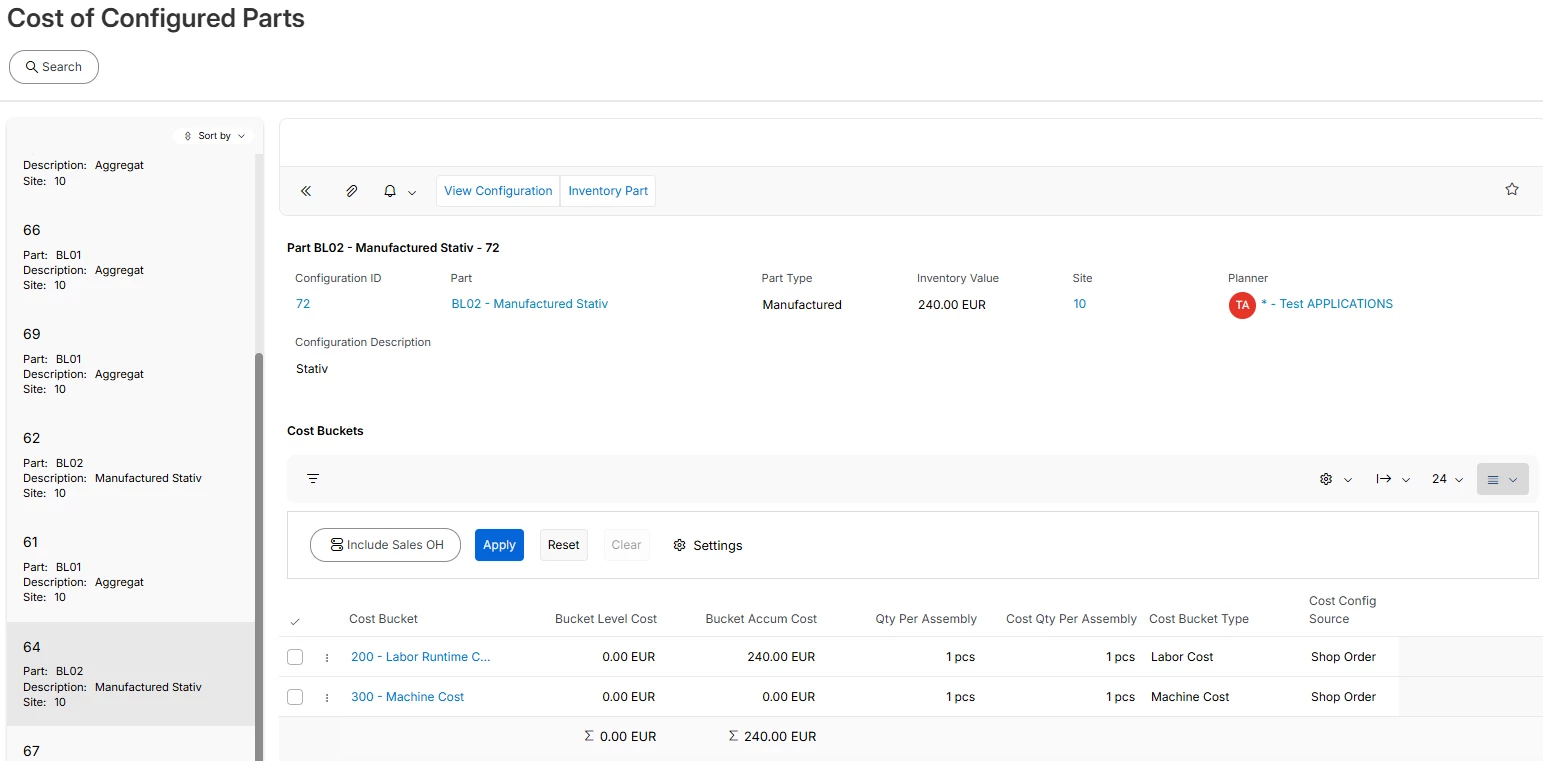Screen dimensions: 1543x761
Task: Open the three-dot menu for the 300 - Machine Cost row
Action: [327, 697]
